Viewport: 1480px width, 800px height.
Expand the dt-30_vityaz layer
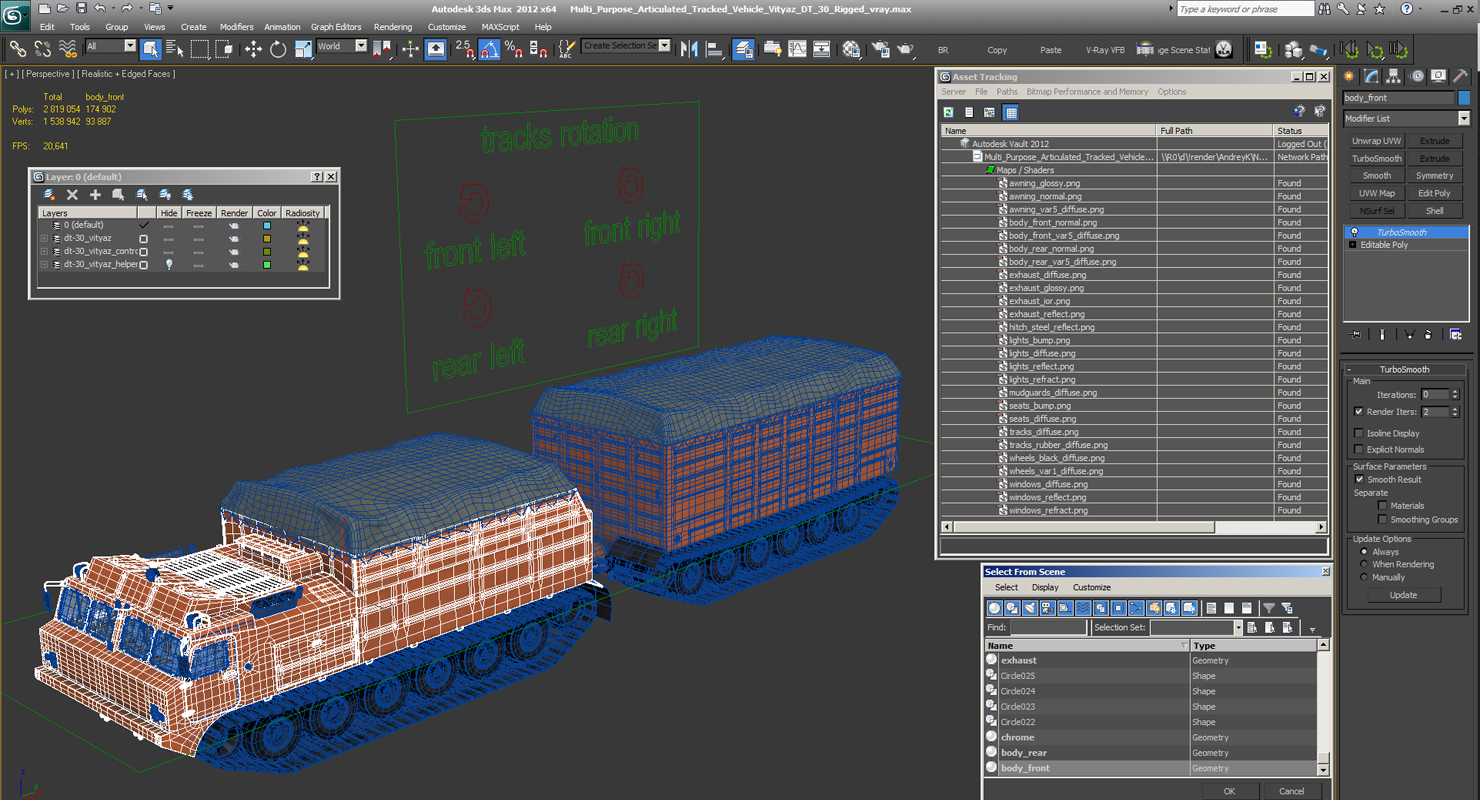coord(44,238)
